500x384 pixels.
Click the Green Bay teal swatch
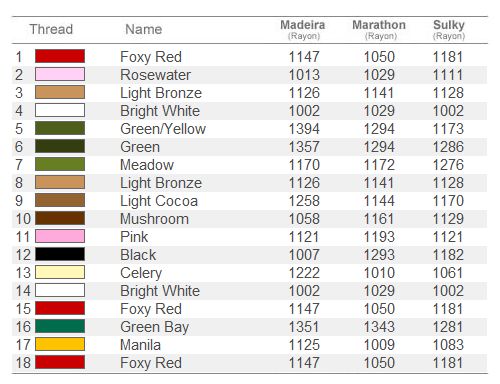tap(60, 326)
